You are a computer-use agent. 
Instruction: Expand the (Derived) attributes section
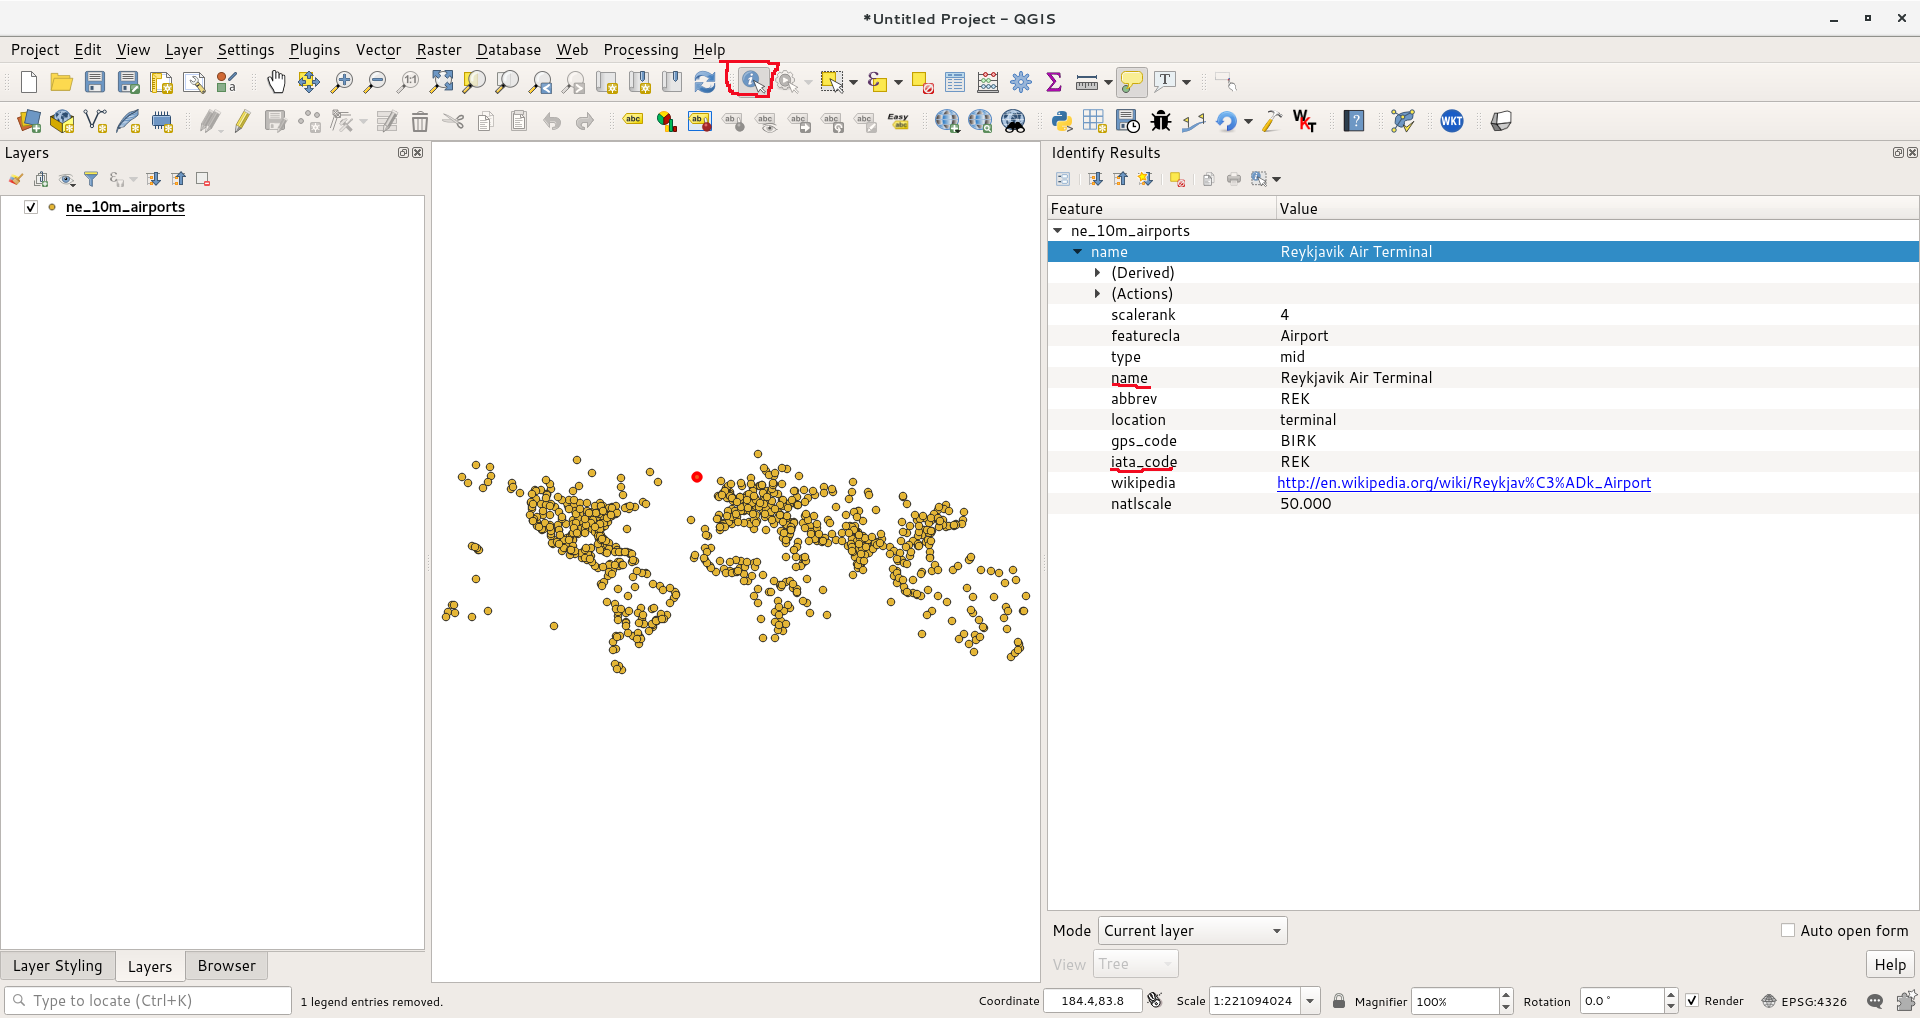(x=1097, y=272)
